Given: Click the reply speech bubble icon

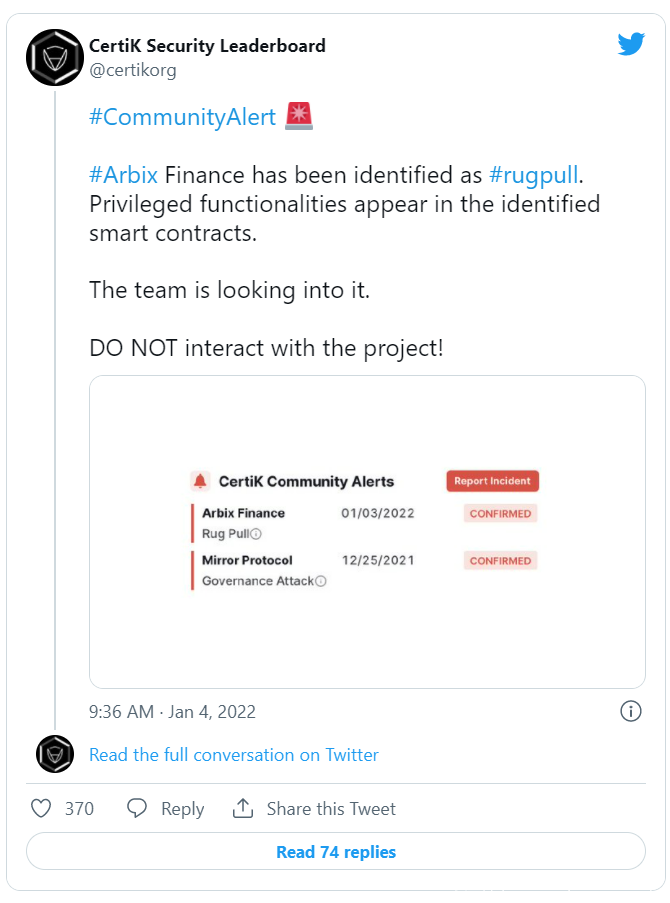Looking at the screenshot, I should pyautogui.click(x=137, y=809).
